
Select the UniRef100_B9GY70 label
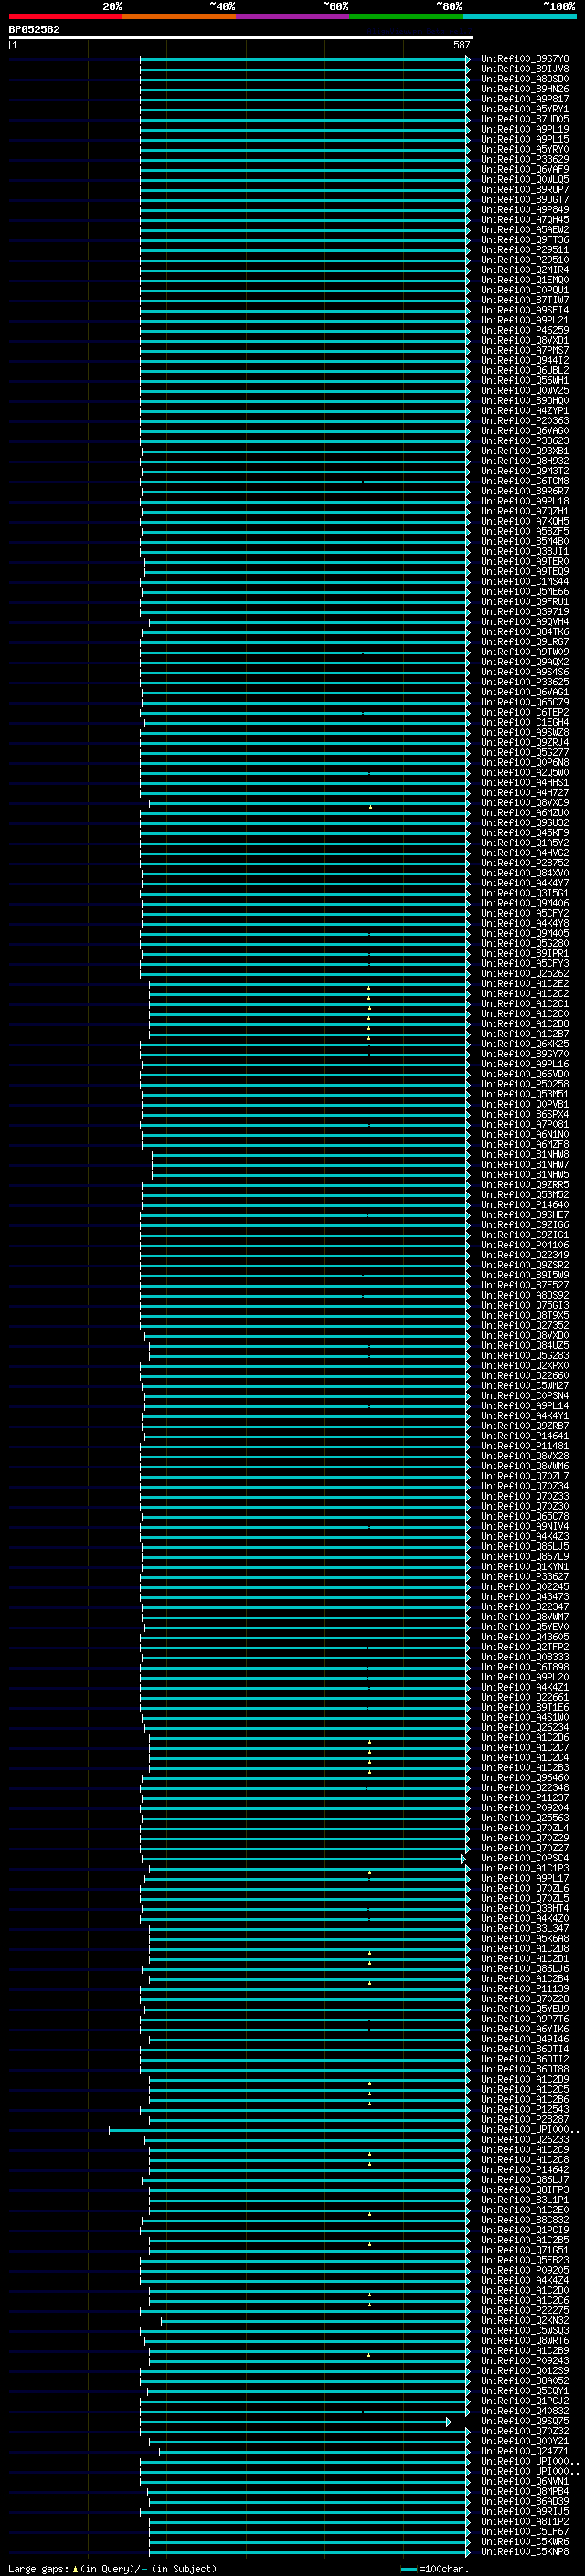coord(524,1054)
